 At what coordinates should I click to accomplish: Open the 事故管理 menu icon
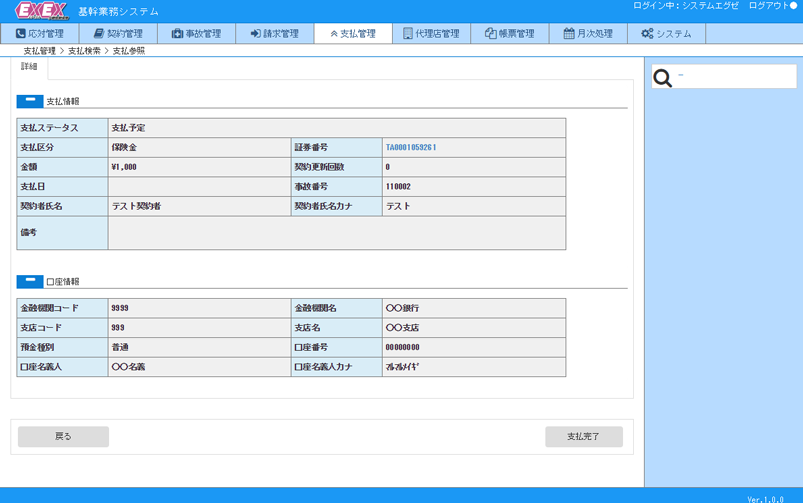(x=177, y=33)
